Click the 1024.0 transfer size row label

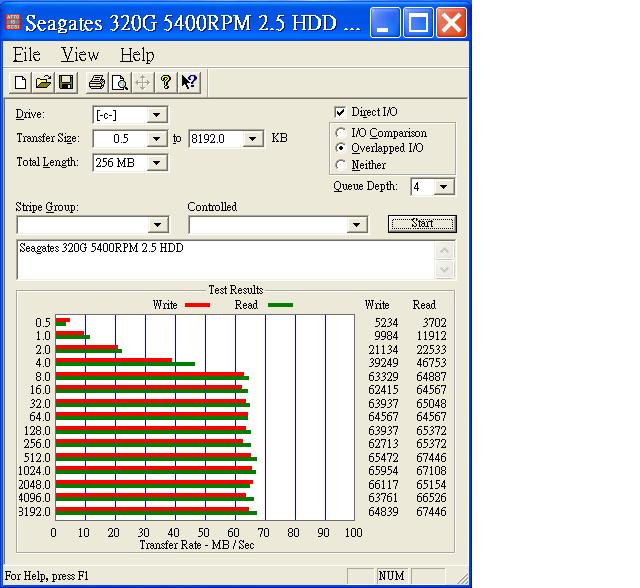(x=34, y=471)
